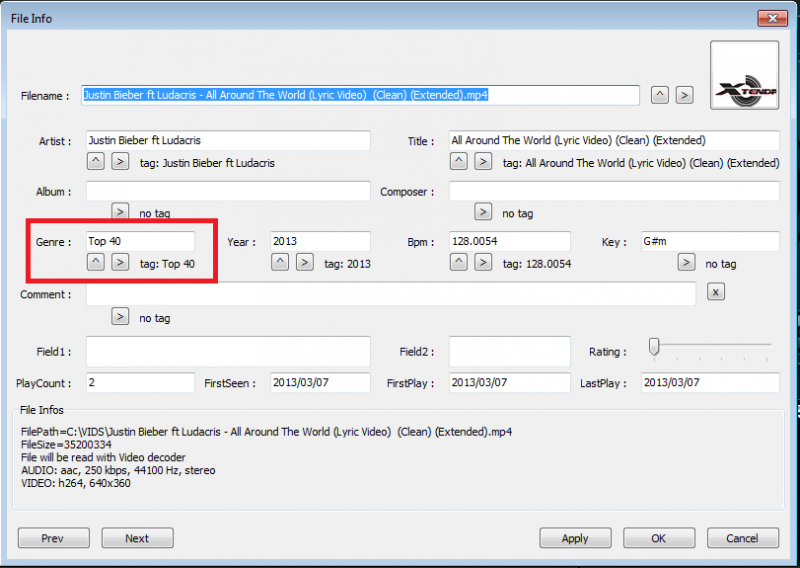Click into the empty Composer field
This screenshot has height=568, width=800.
614,191
